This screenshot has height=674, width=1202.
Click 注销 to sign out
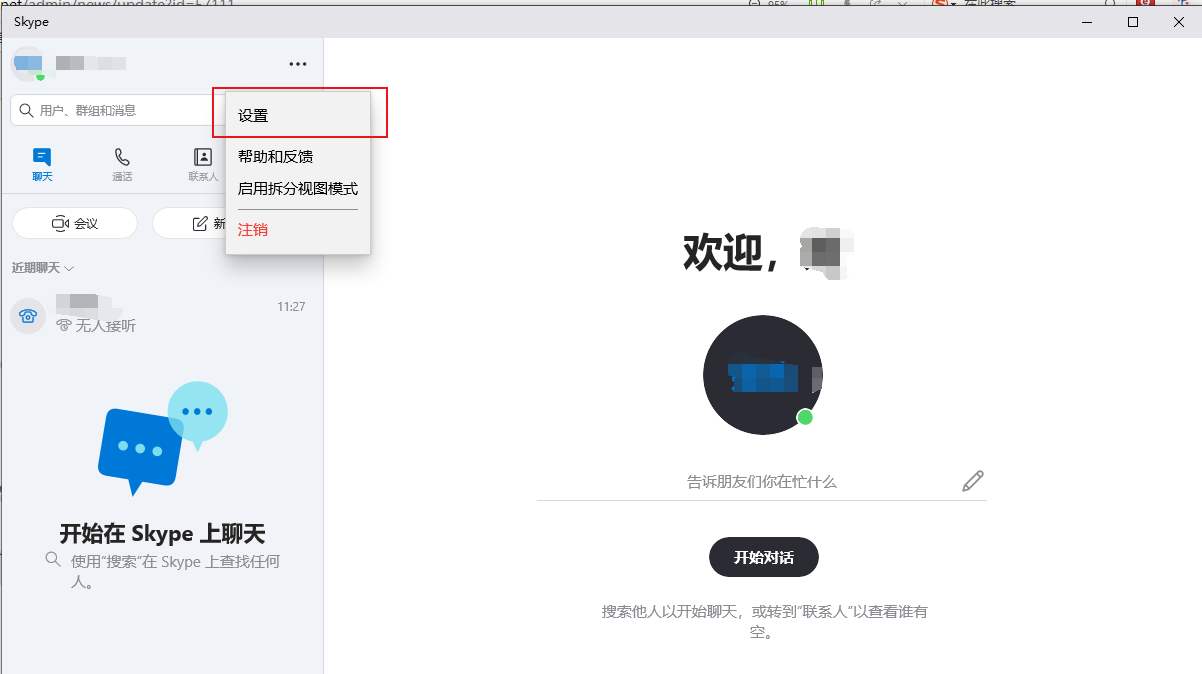(x=298, y=230)
